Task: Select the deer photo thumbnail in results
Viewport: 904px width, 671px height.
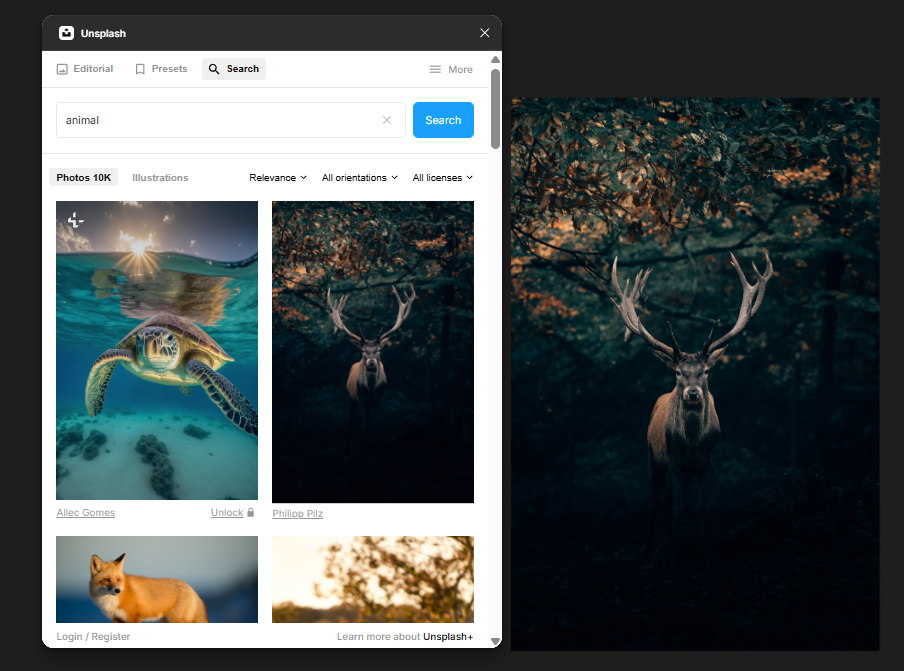Action: pos(373,352)
